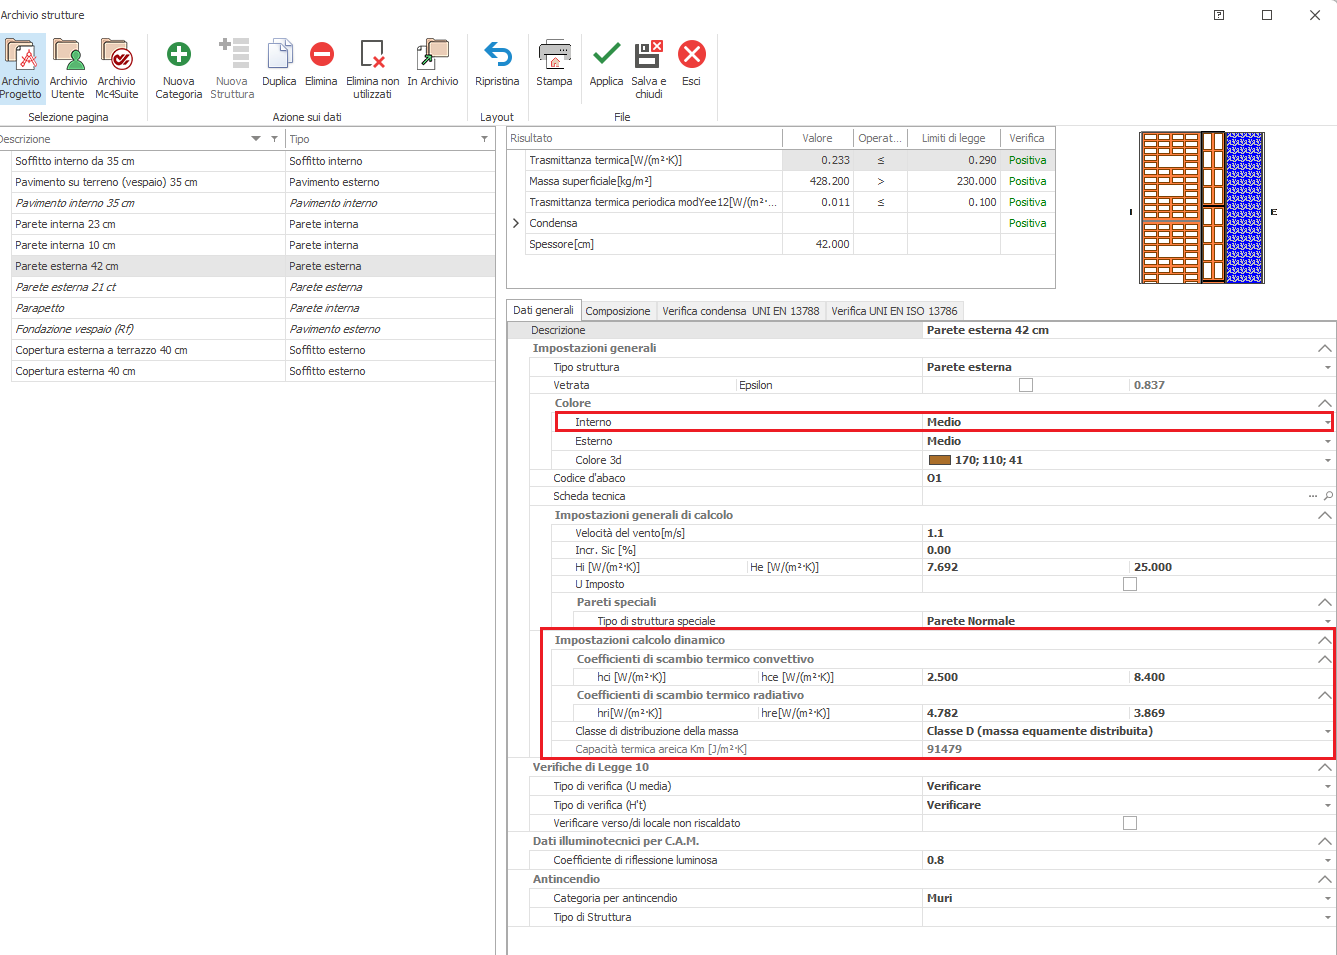Enable the Vetrata checkbox

(x=1025, y=385)
